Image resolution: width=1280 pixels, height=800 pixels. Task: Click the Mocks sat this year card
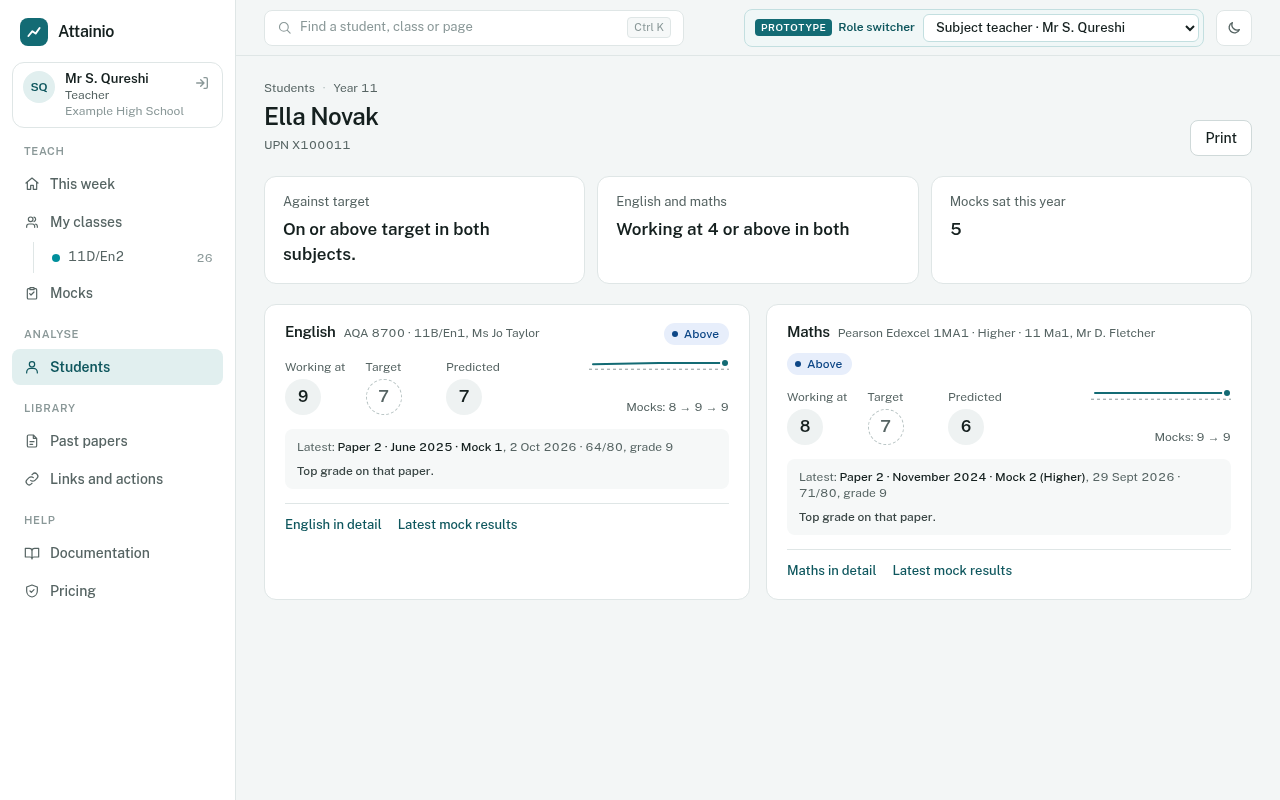[1091, 230]
